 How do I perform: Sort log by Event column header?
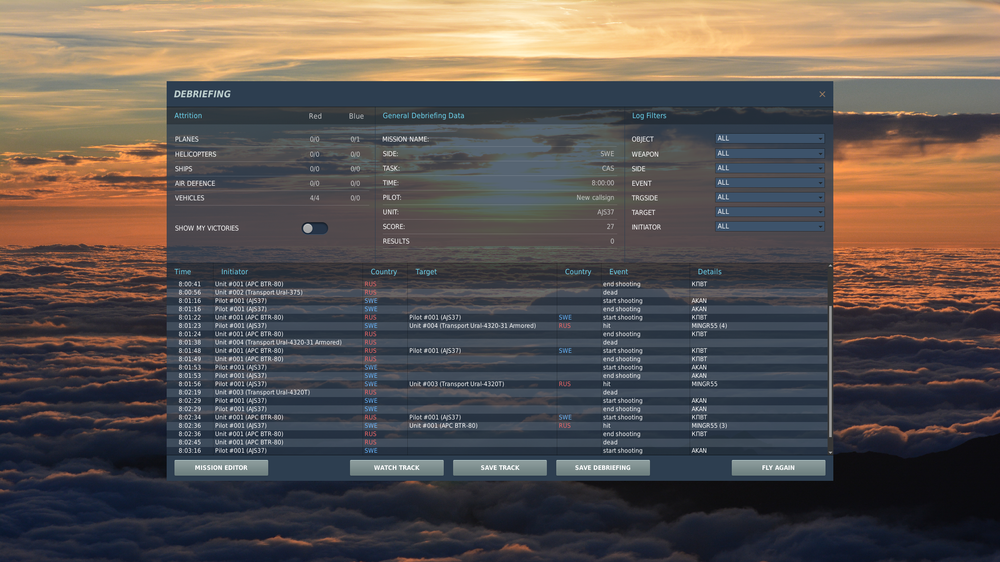tap(619, 272)
